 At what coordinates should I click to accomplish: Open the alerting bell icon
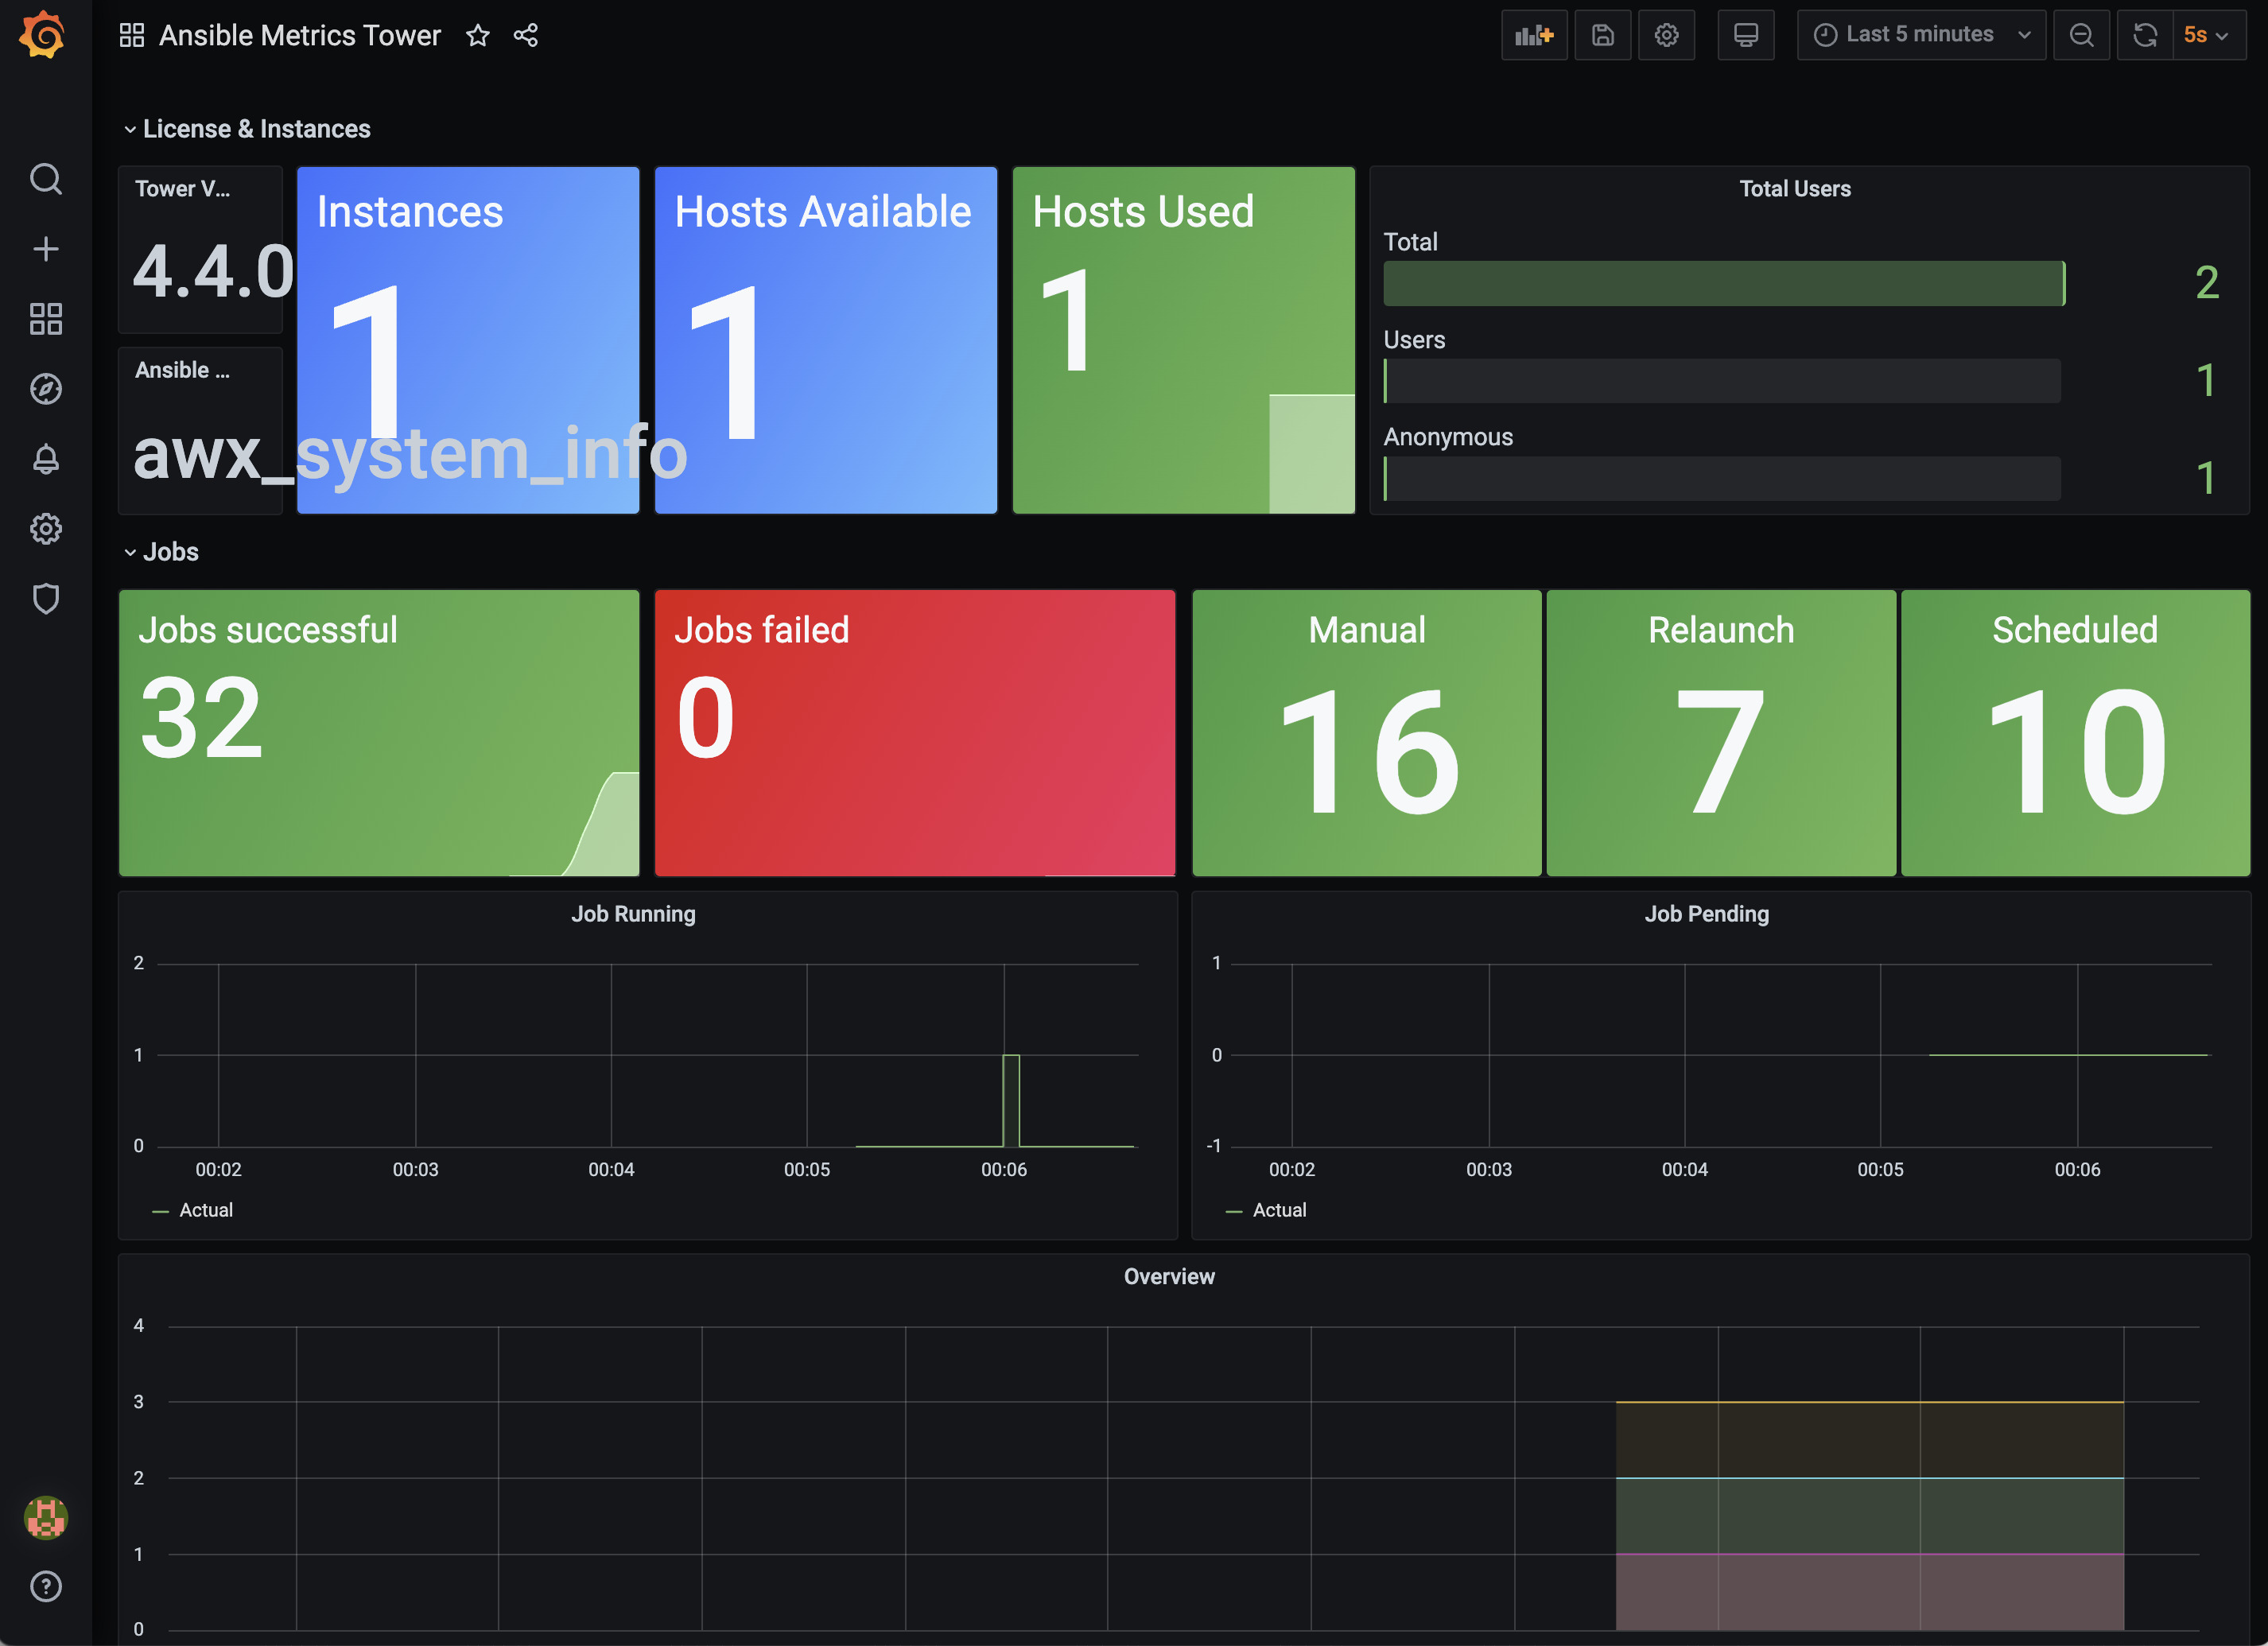pyautogui.click(x=48, y=460)
